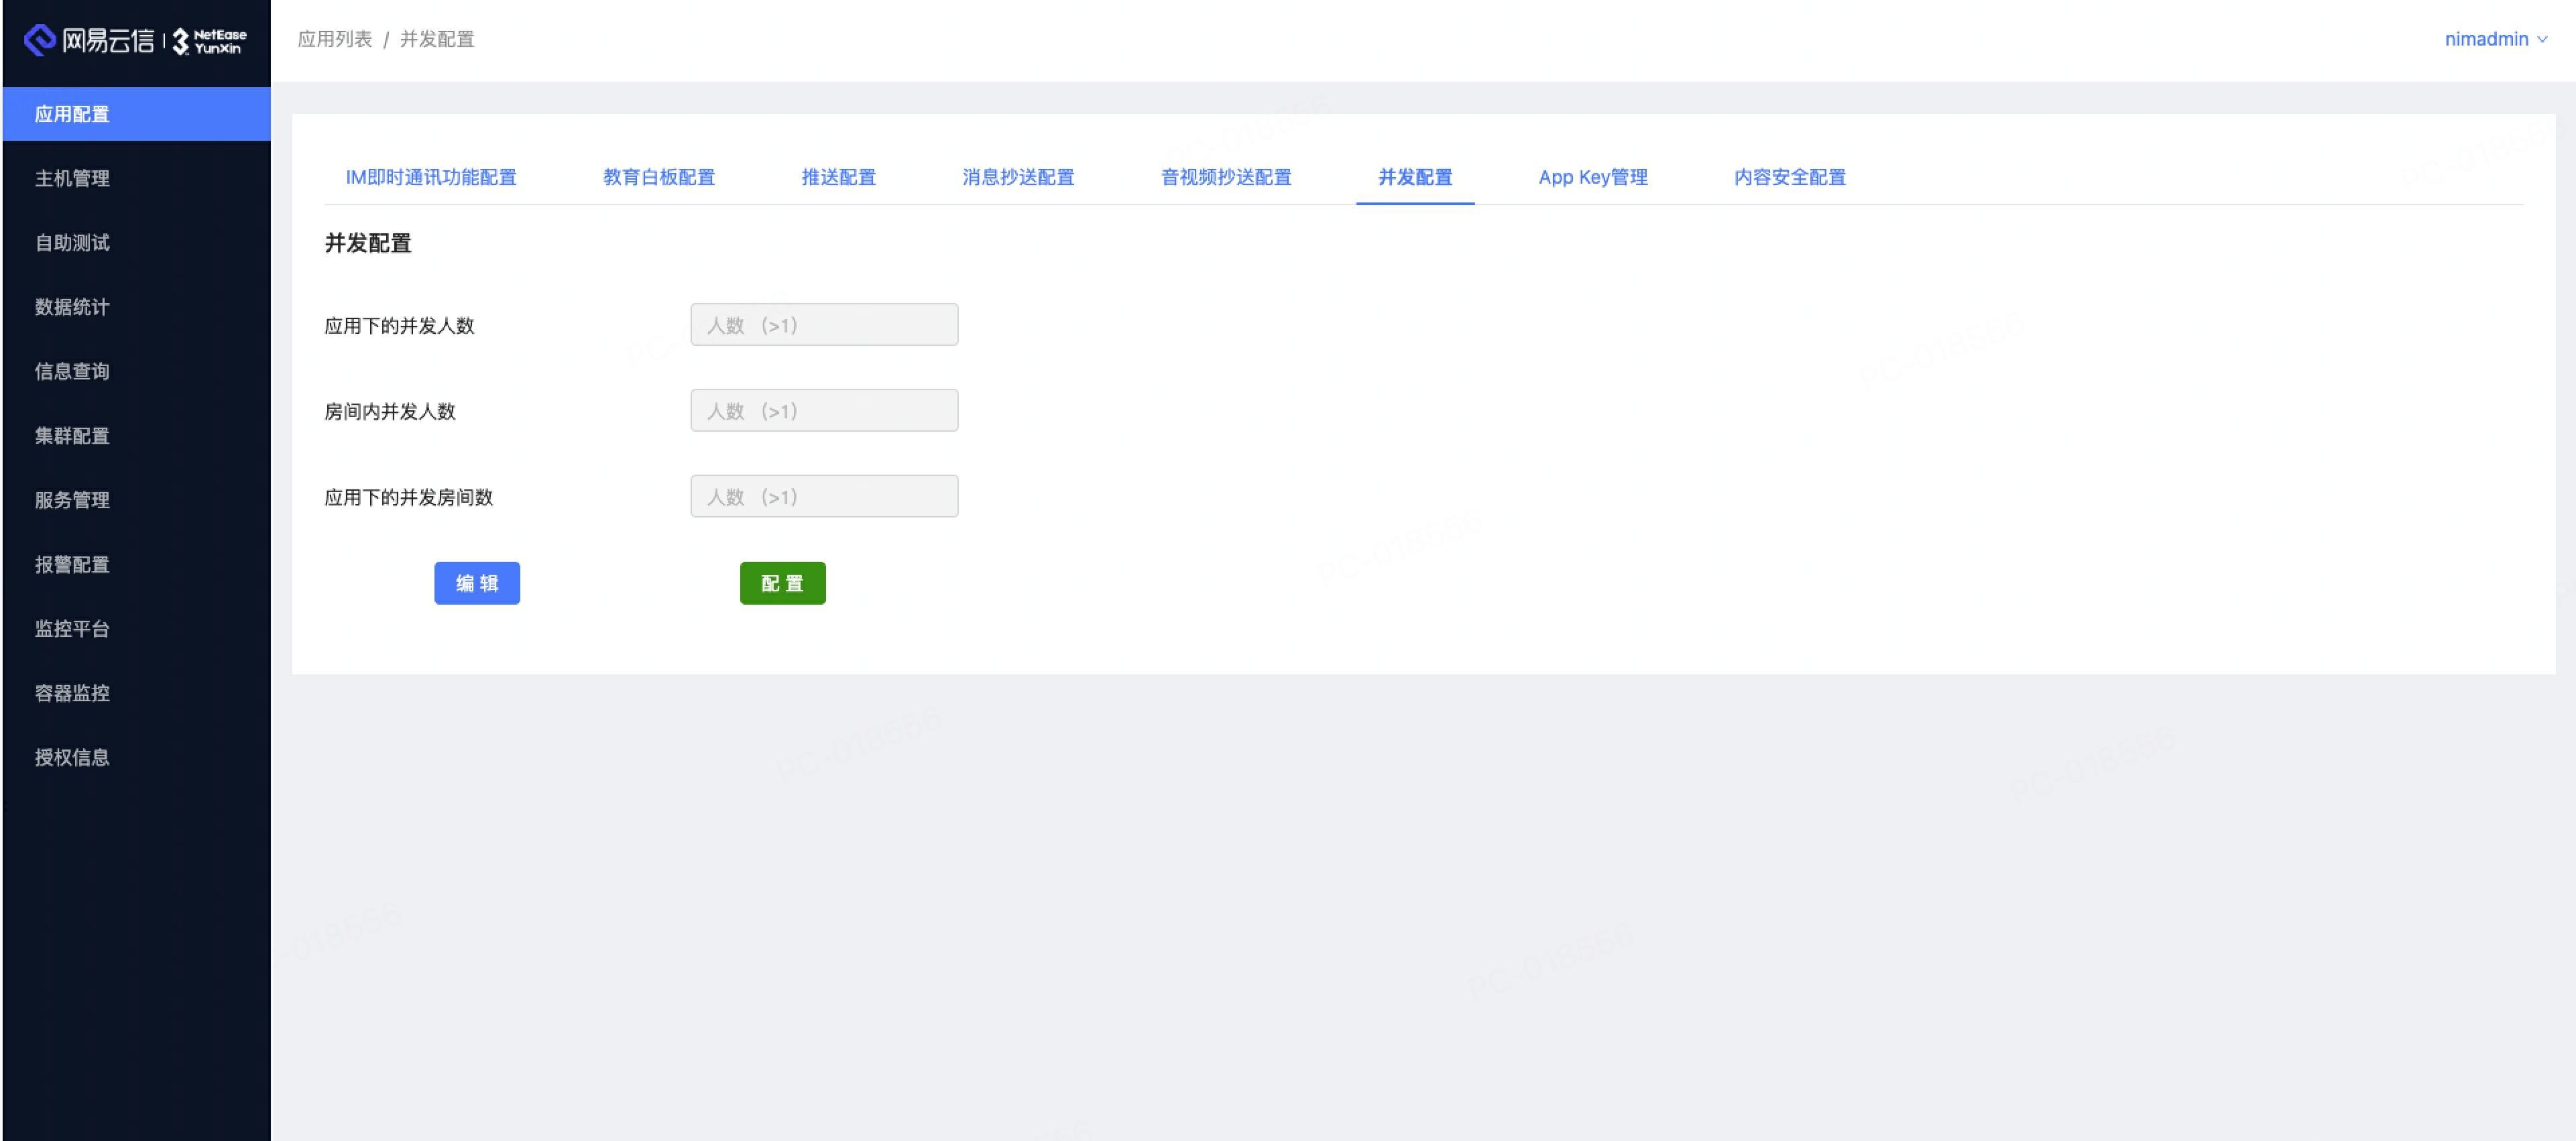Viewport: 2576px width, 1141px height.
Task: Select 集群配置 in the sidebar
Action: (71, 435)
